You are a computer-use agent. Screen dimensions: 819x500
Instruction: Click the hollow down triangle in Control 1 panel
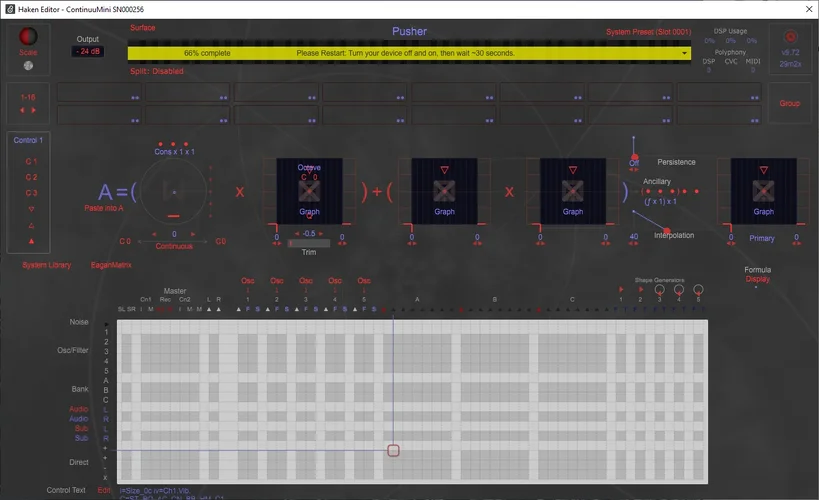(x=31, y=209)
